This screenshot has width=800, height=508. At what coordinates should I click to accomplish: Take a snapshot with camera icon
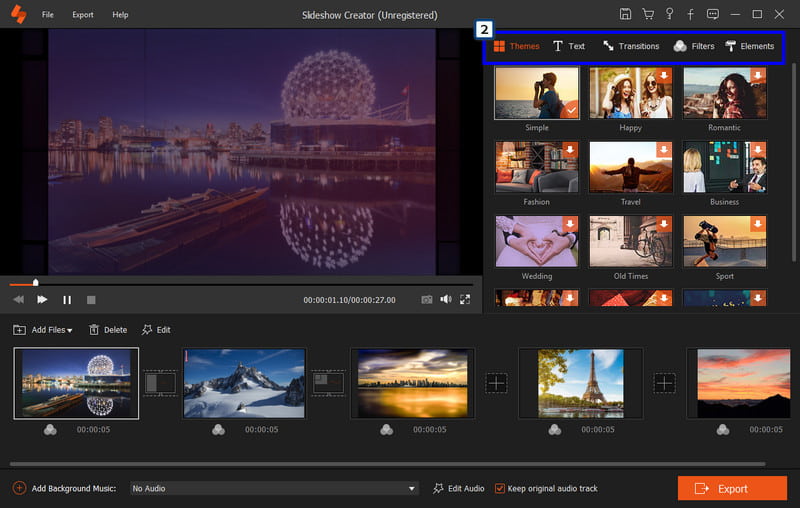click(x=427, y=299)
